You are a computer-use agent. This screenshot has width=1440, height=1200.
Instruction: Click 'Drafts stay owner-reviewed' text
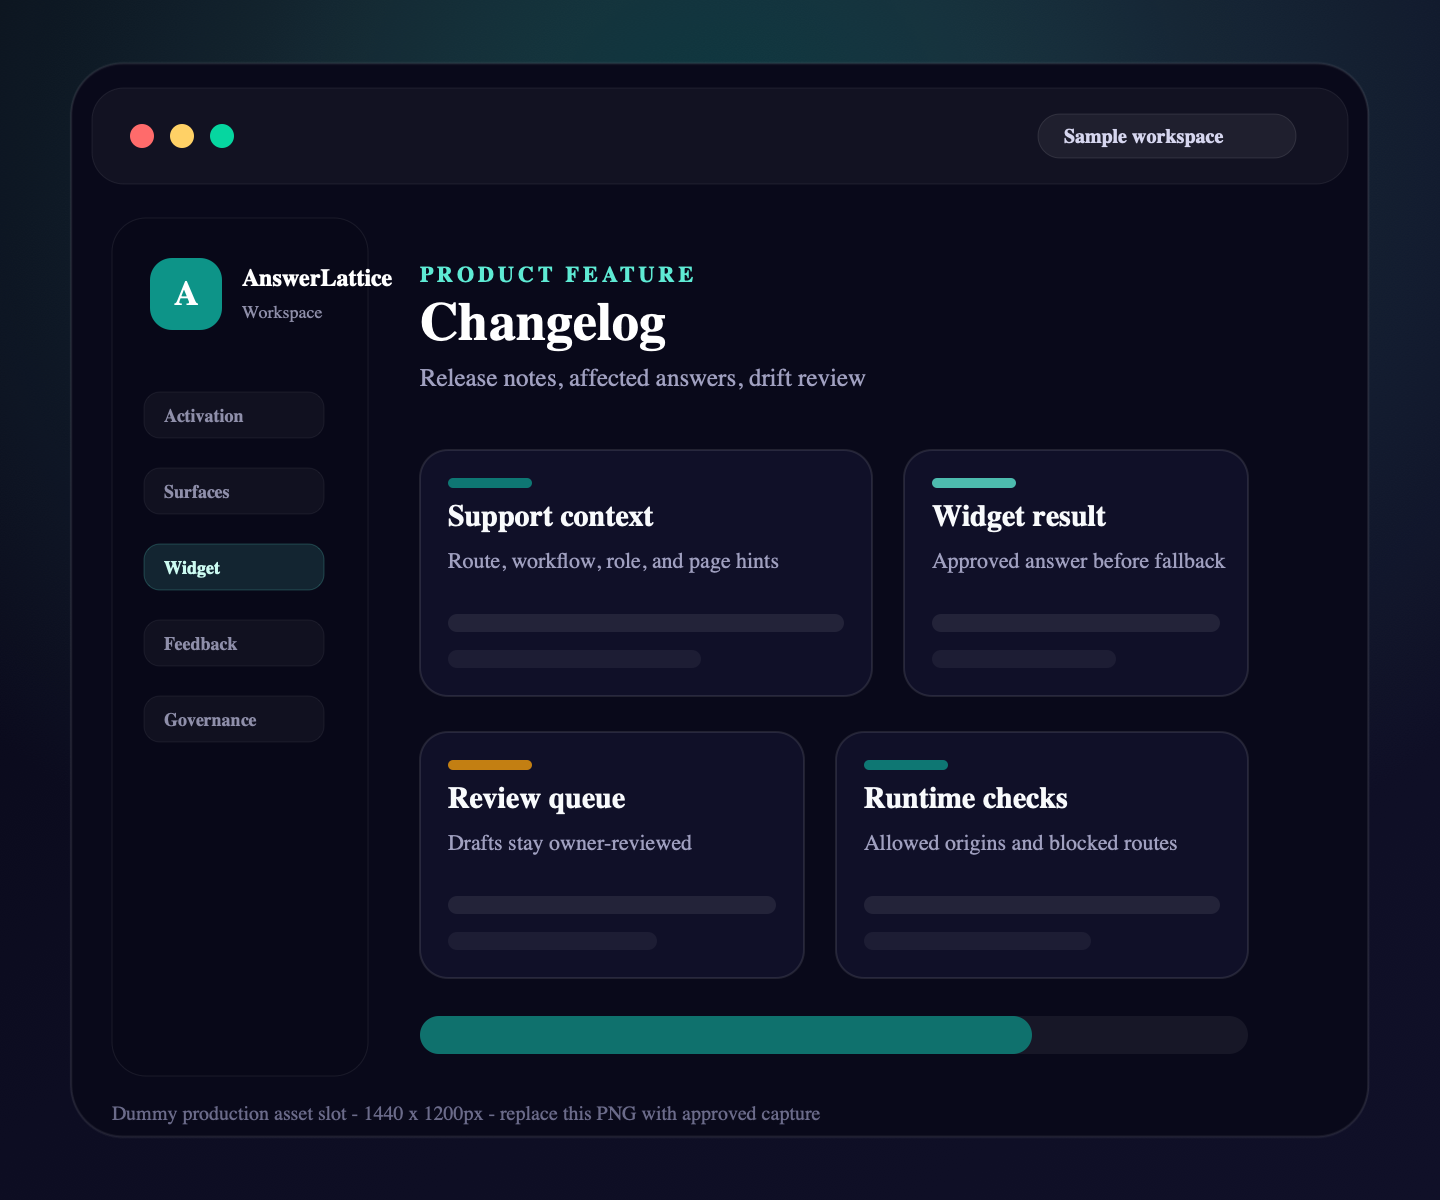click(570, 843)
